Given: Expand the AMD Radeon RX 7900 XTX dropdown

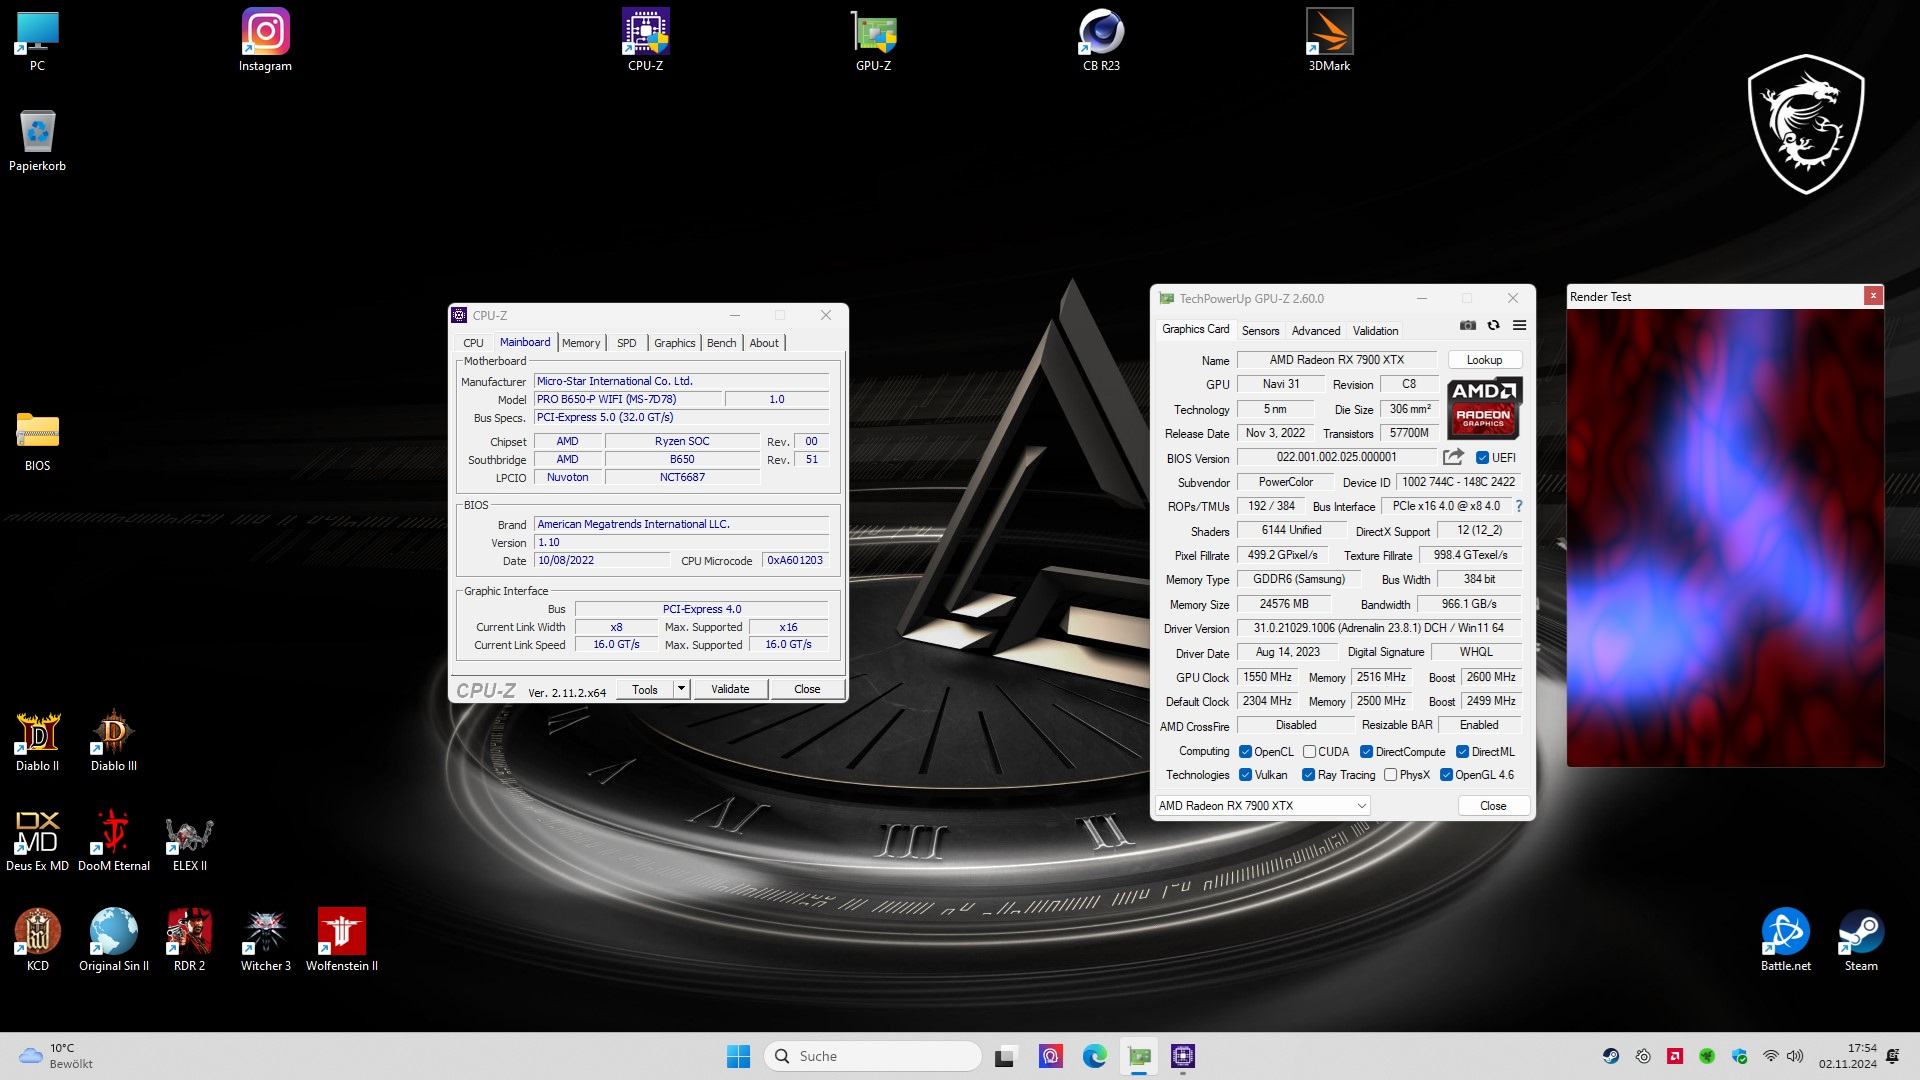Looking at the screenshot, I should [1361, 806].
